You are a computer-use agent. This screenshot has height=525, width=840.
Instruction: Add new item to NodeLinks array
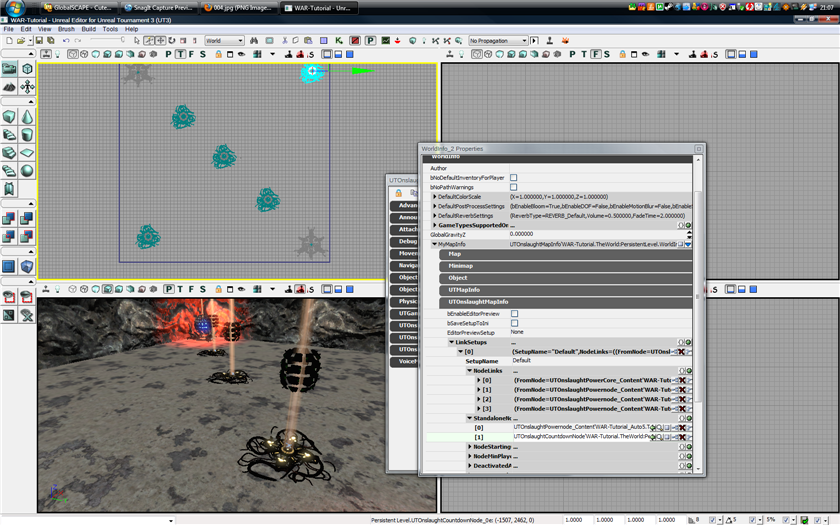(689, 371)
